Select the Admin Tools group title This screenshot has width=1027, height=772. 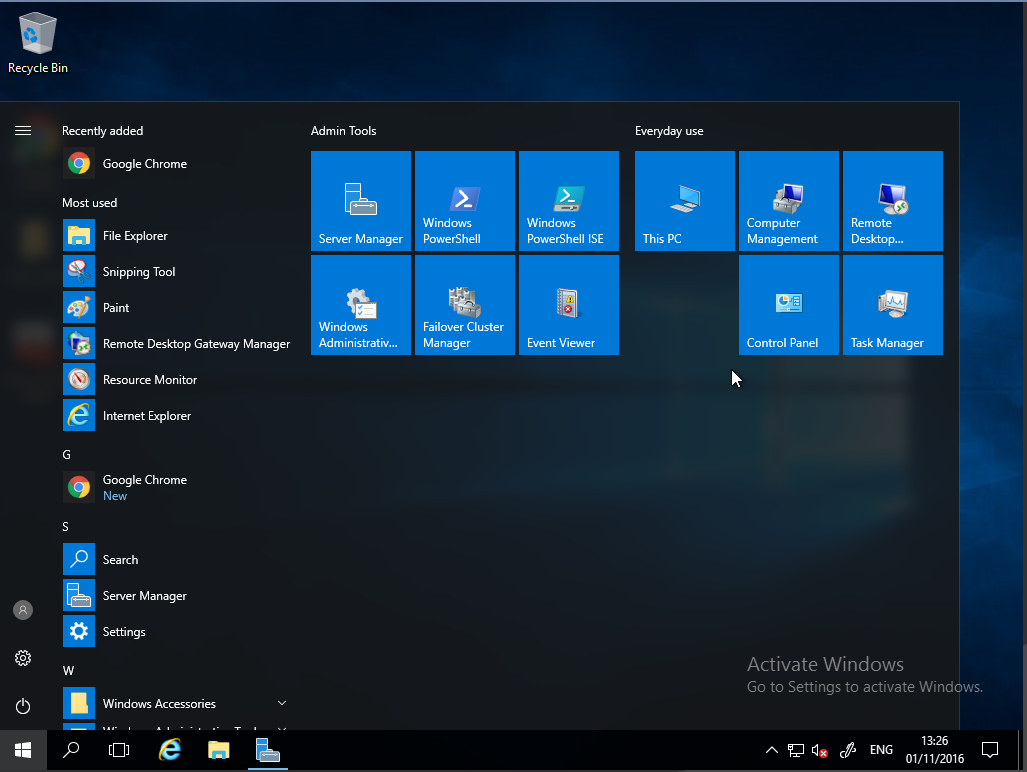tap(344, 131)
